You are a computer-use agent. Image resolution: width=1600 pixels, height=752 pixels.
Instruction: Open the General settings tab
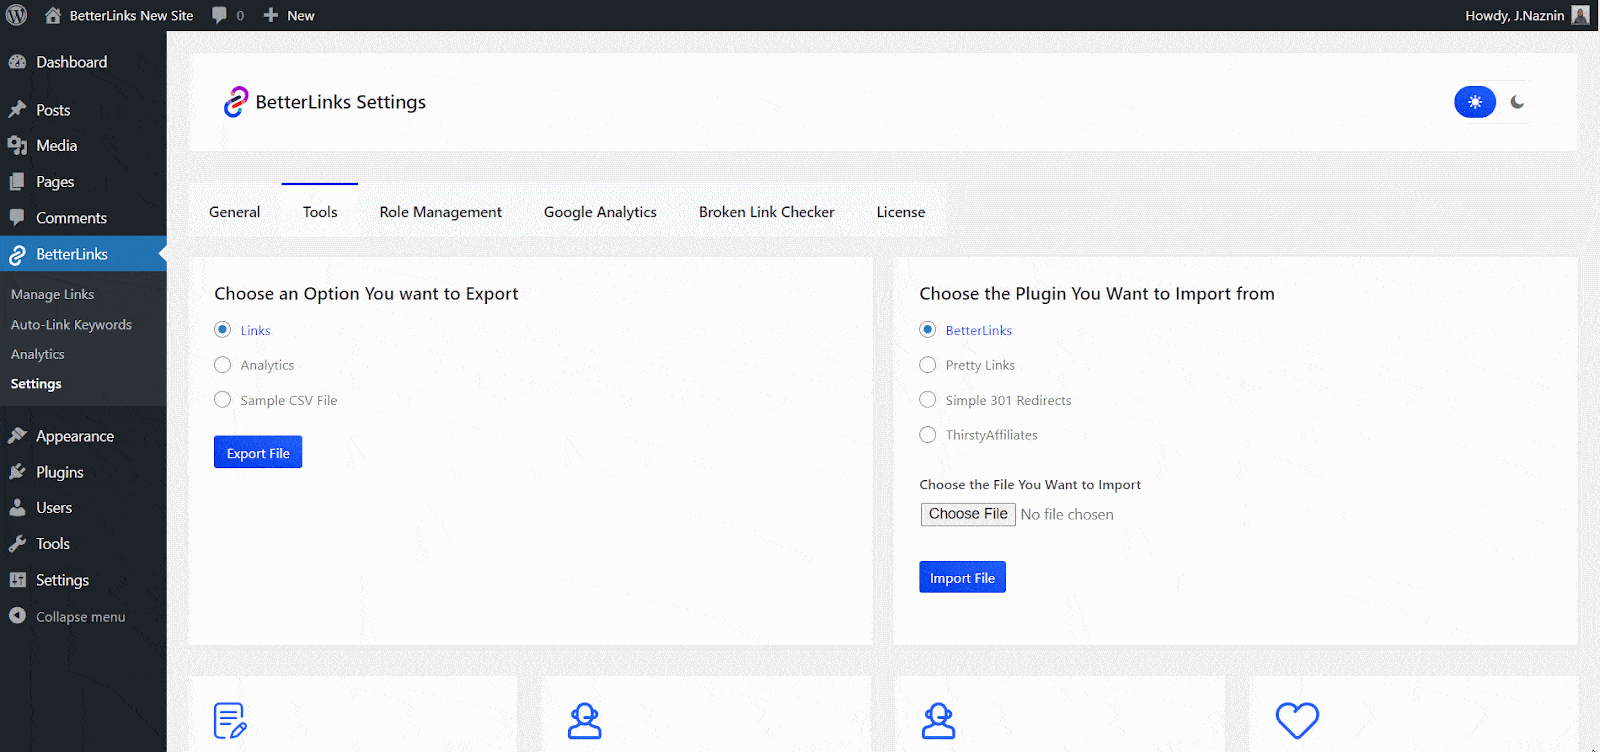coord(235,212)
